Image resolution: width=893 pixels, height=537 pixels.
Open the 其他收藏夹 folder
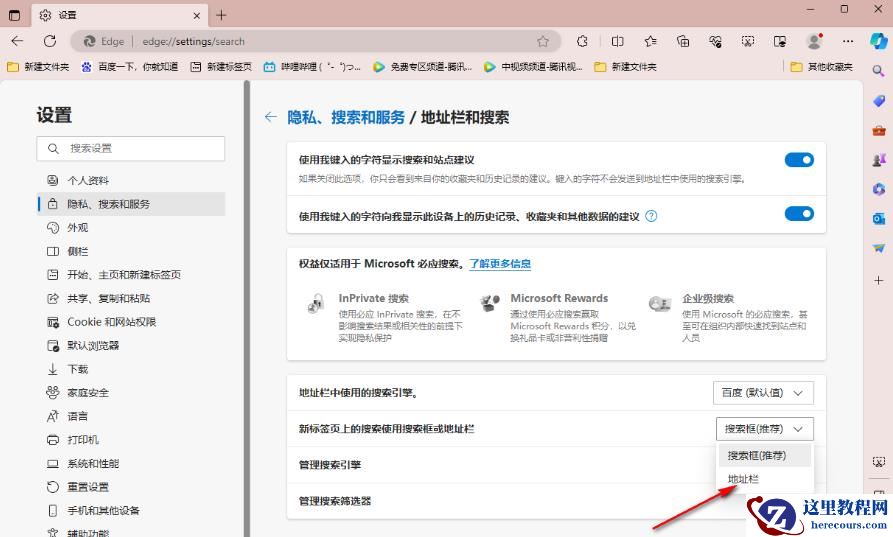(822, 67)
